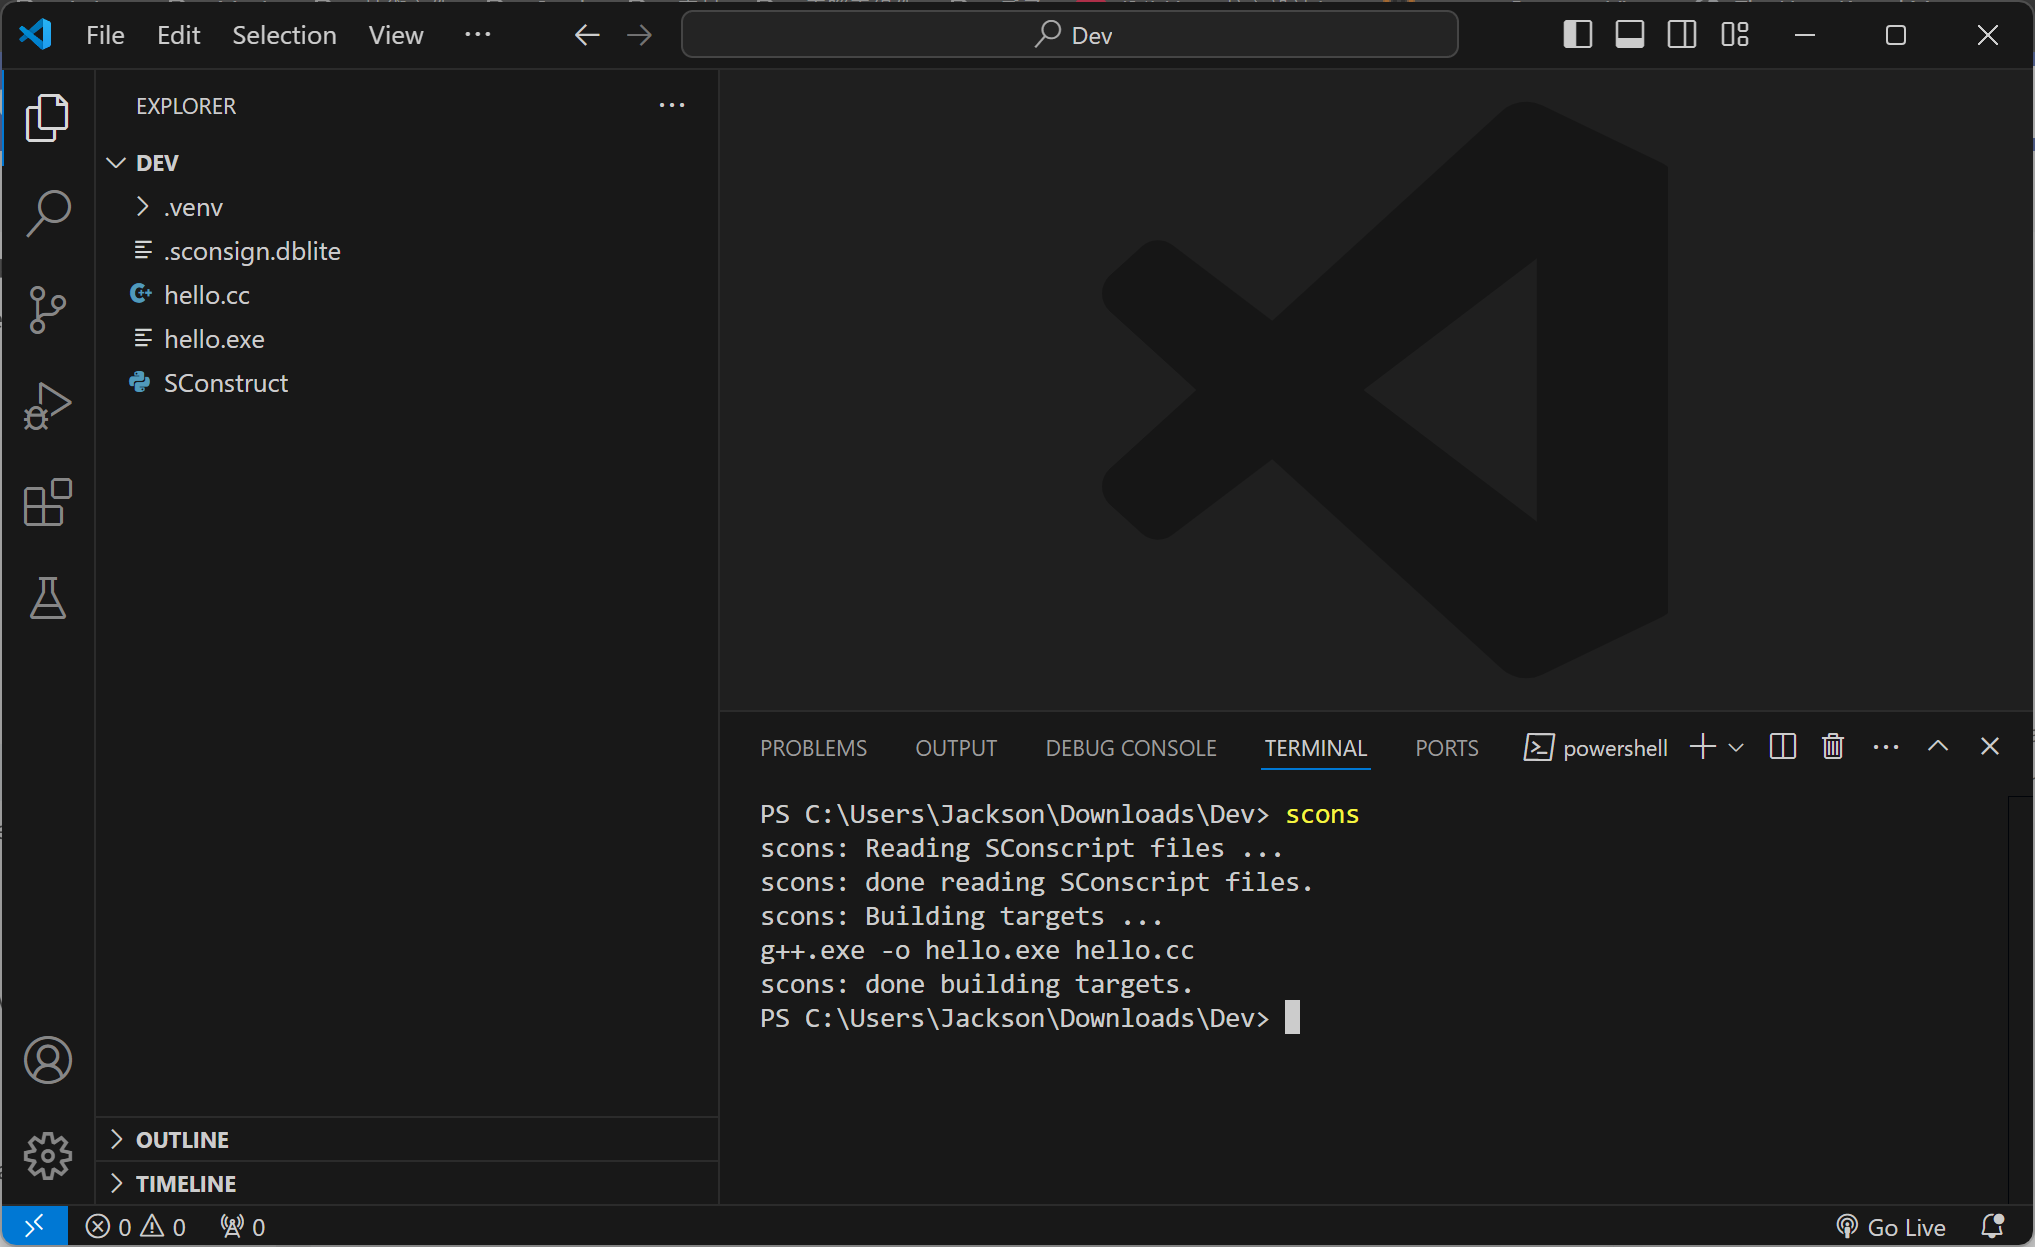This screenshot has height=1247, width=2035.
Task: Open the Source Control view
Action: pyautogui.click(x=47, y=310)
